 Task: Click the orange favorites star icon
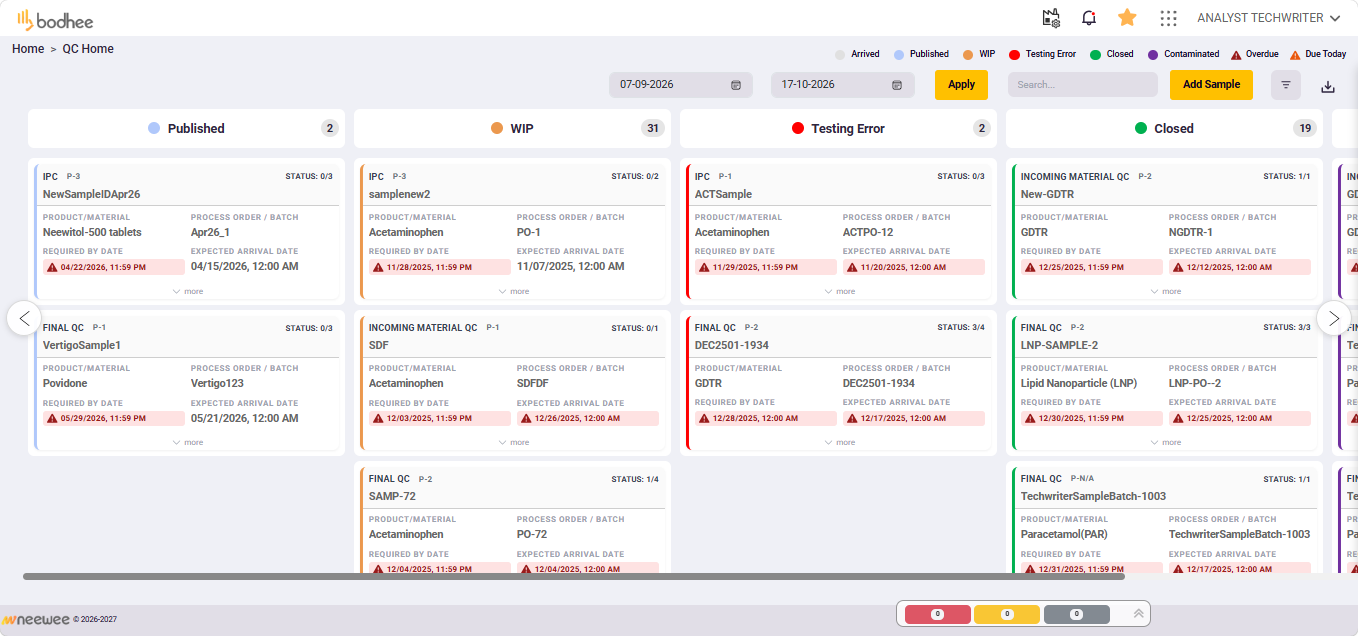pos(1127,17)
